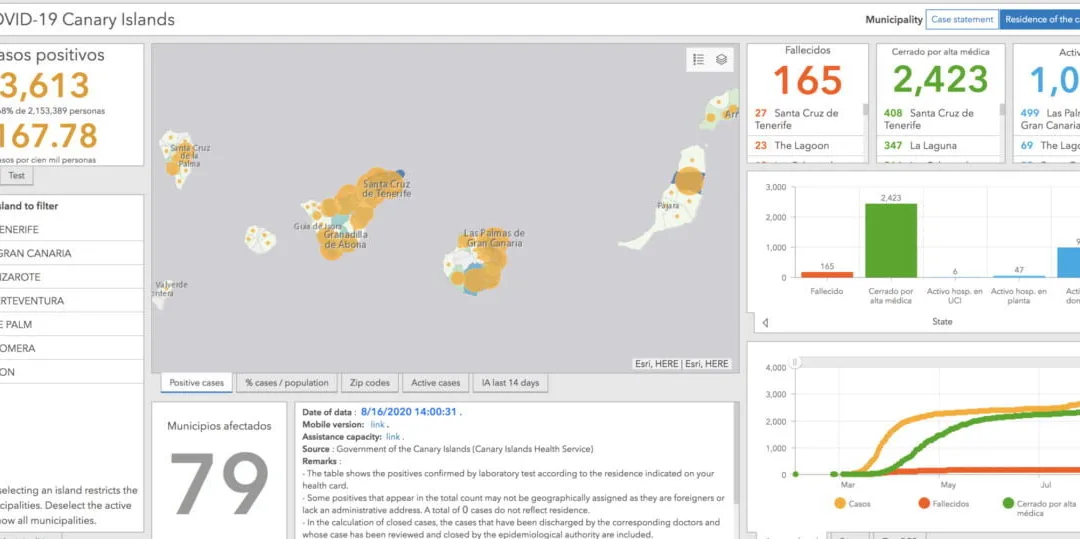The image size is (1080, 539).
Task: Filter by TENERIFE island
Action: pos(72,229)
